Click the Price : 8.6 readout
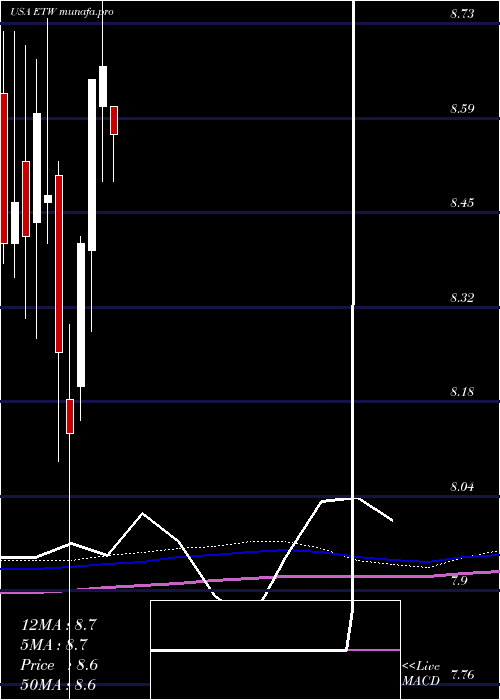 59,665
